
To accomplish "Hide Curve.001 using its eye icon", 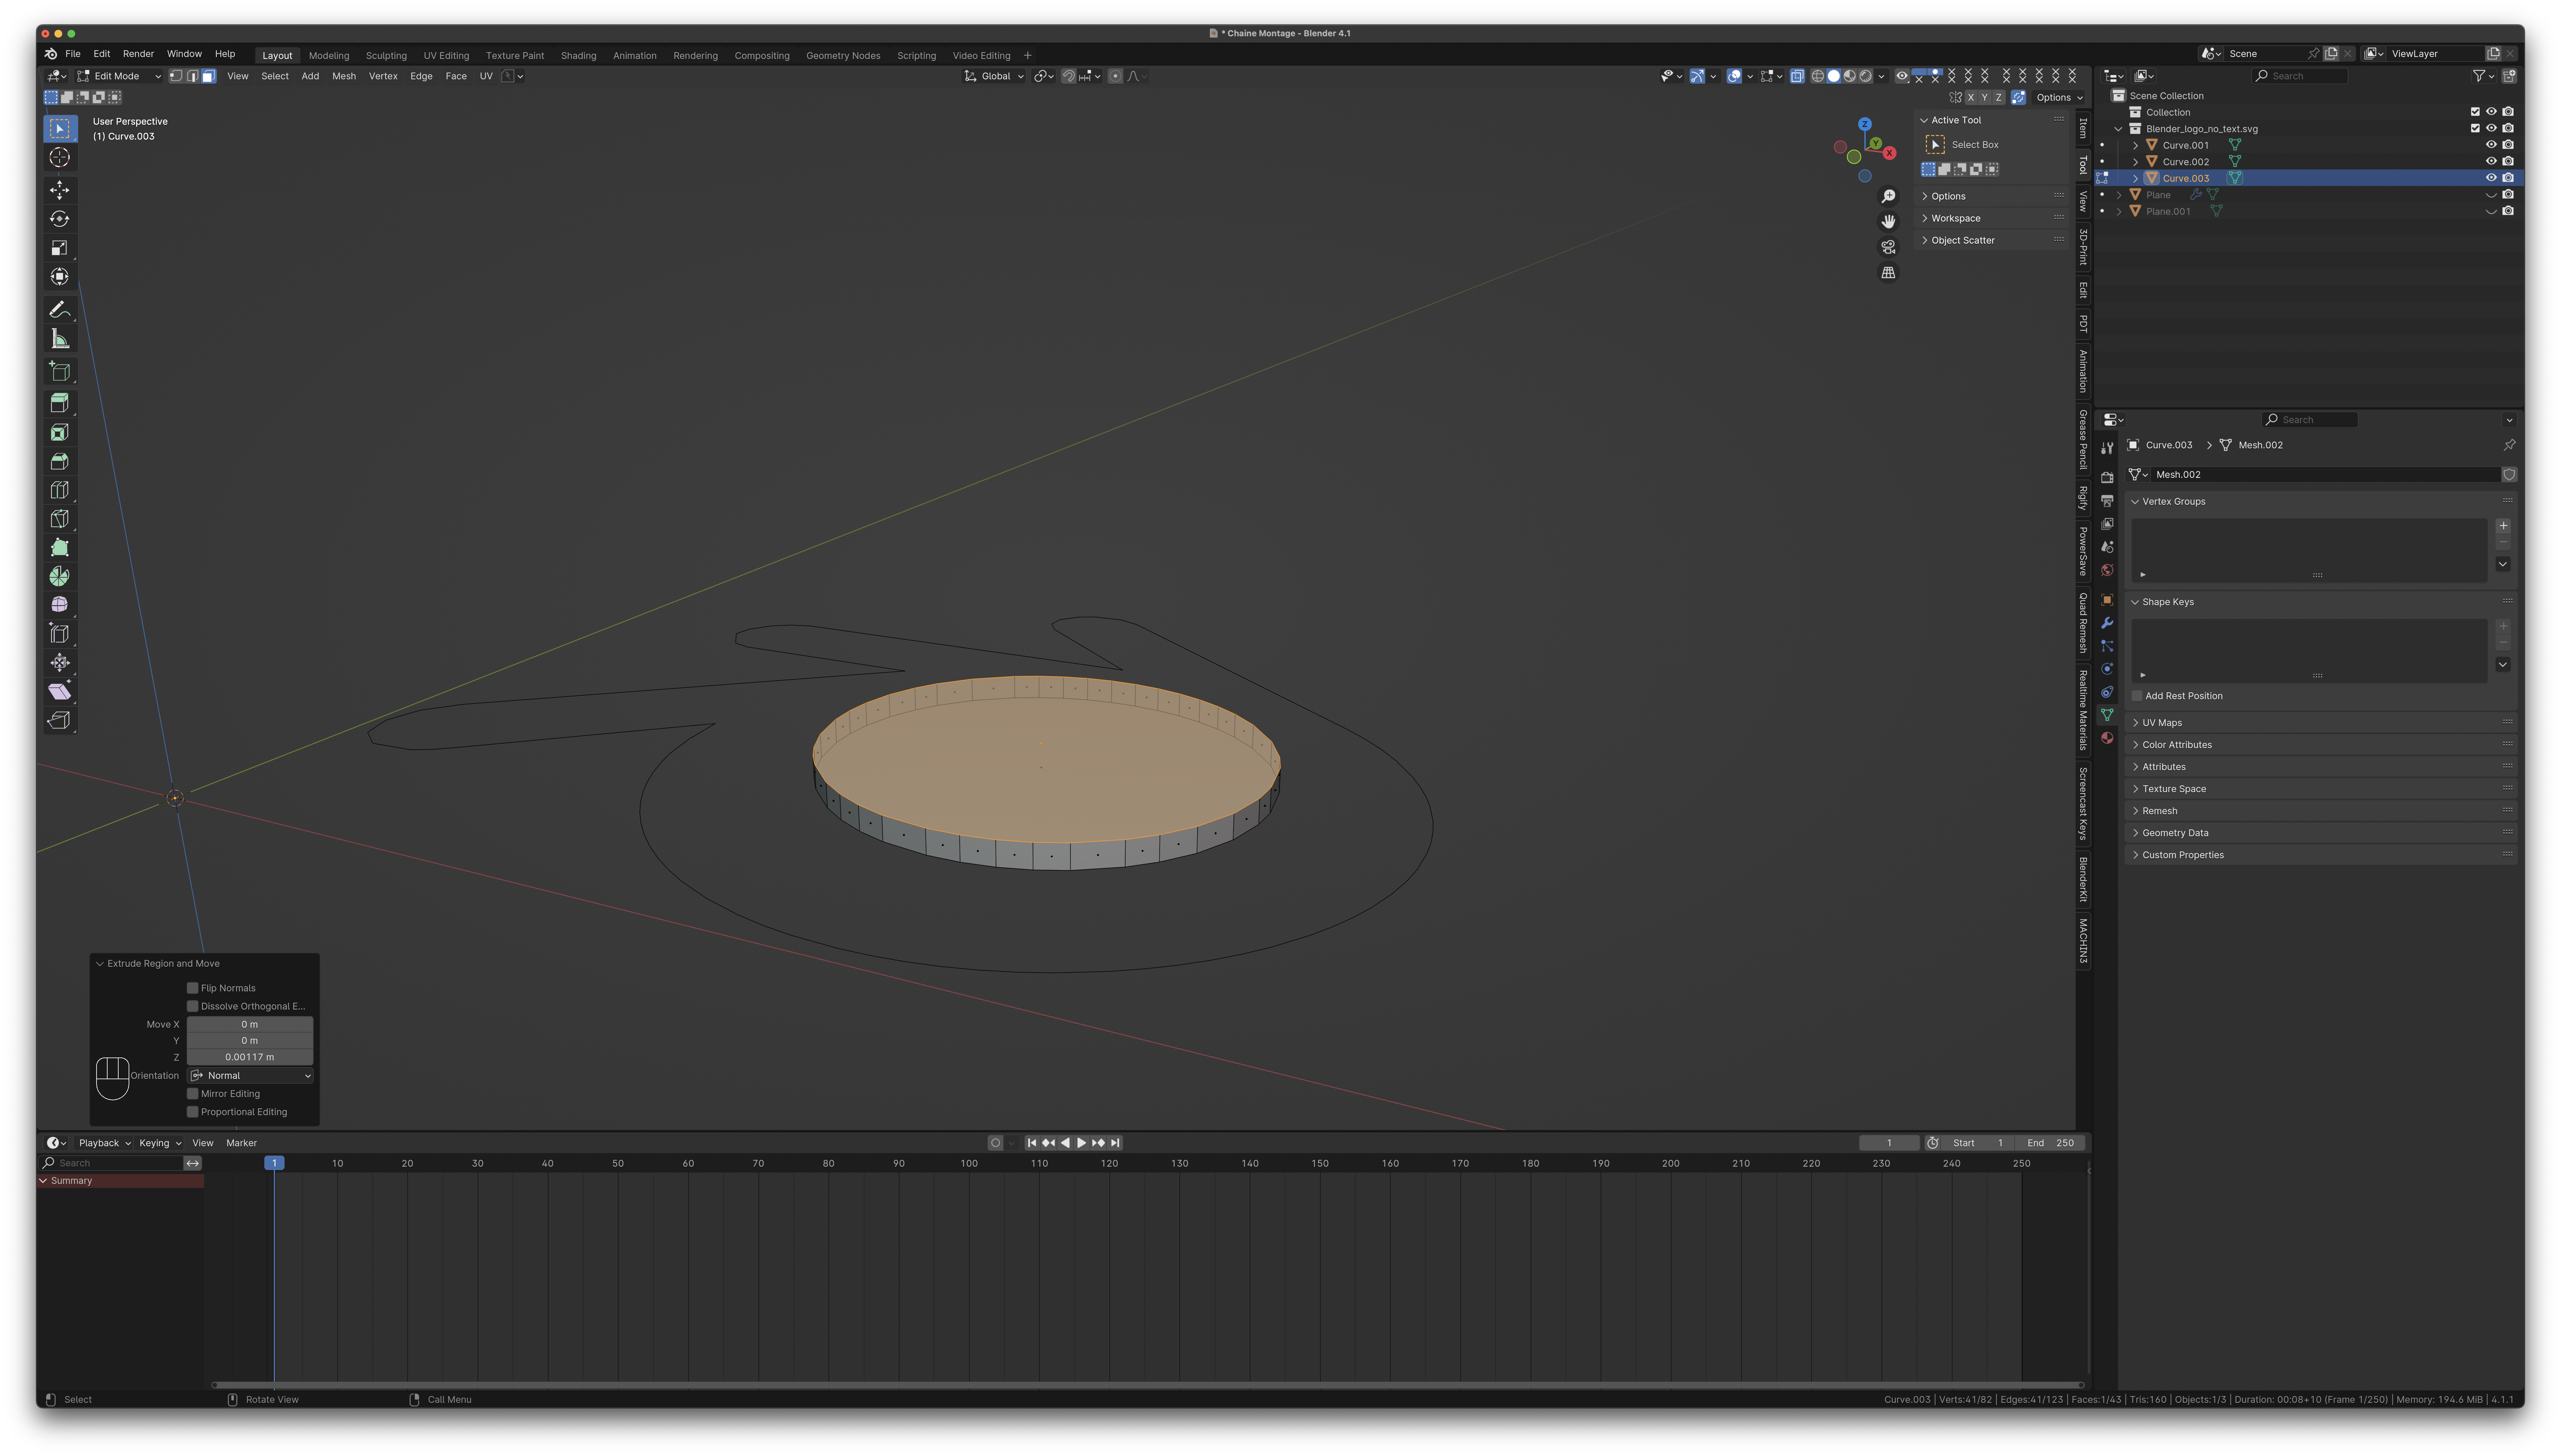I will coord(2491,145).
